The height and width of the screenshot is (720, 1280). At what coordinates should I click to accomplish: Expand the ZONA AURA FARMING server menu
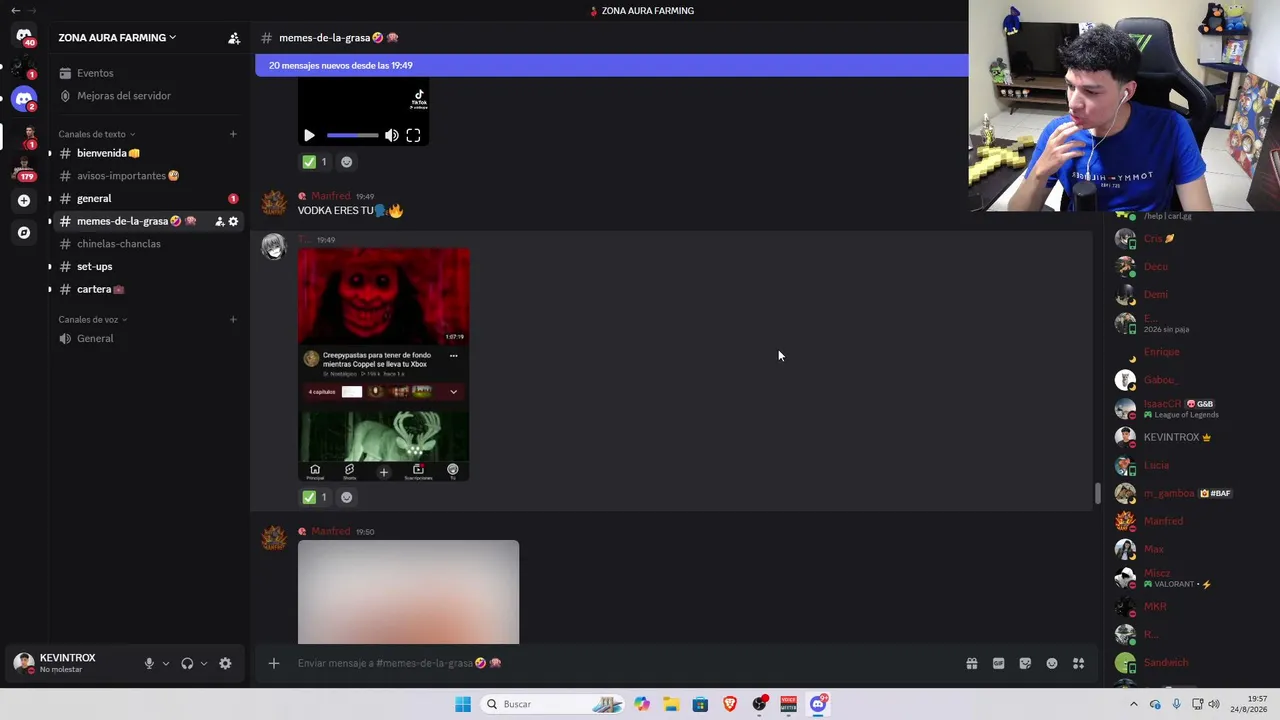tap(117, 38)
